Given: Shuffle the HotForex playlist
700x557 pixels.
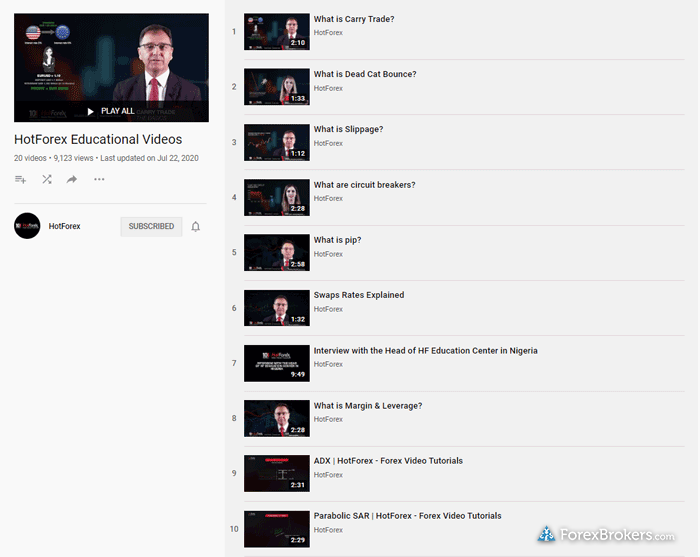Looking at the screenshot, I should pos(47,179).
